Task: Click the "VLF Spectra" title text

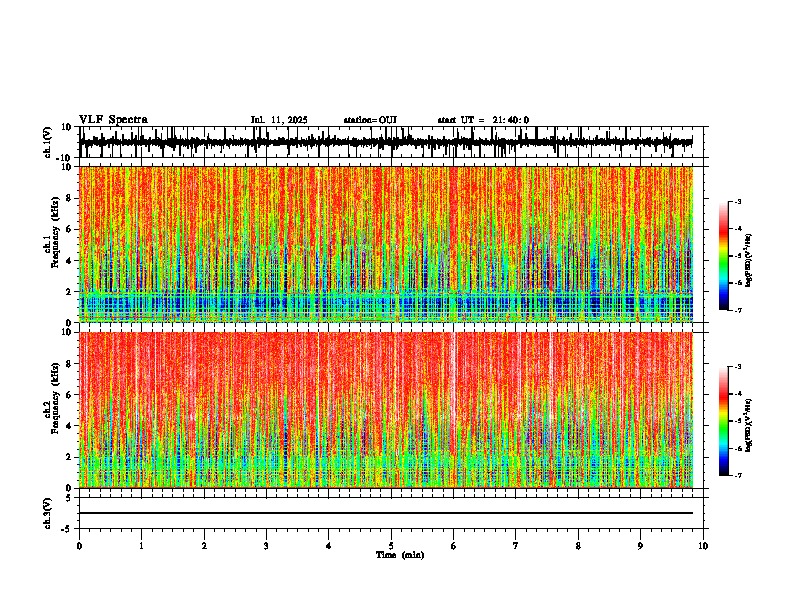Action: point(113,120)
